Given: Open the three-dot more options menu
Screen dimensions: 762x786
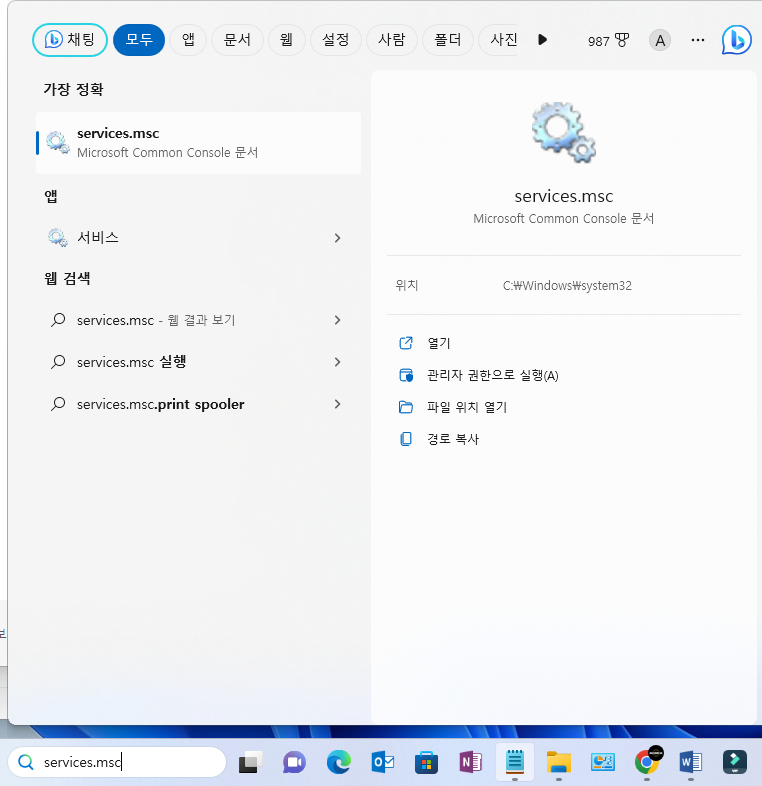Looking at the screenshot, I should tap(697, 40).
